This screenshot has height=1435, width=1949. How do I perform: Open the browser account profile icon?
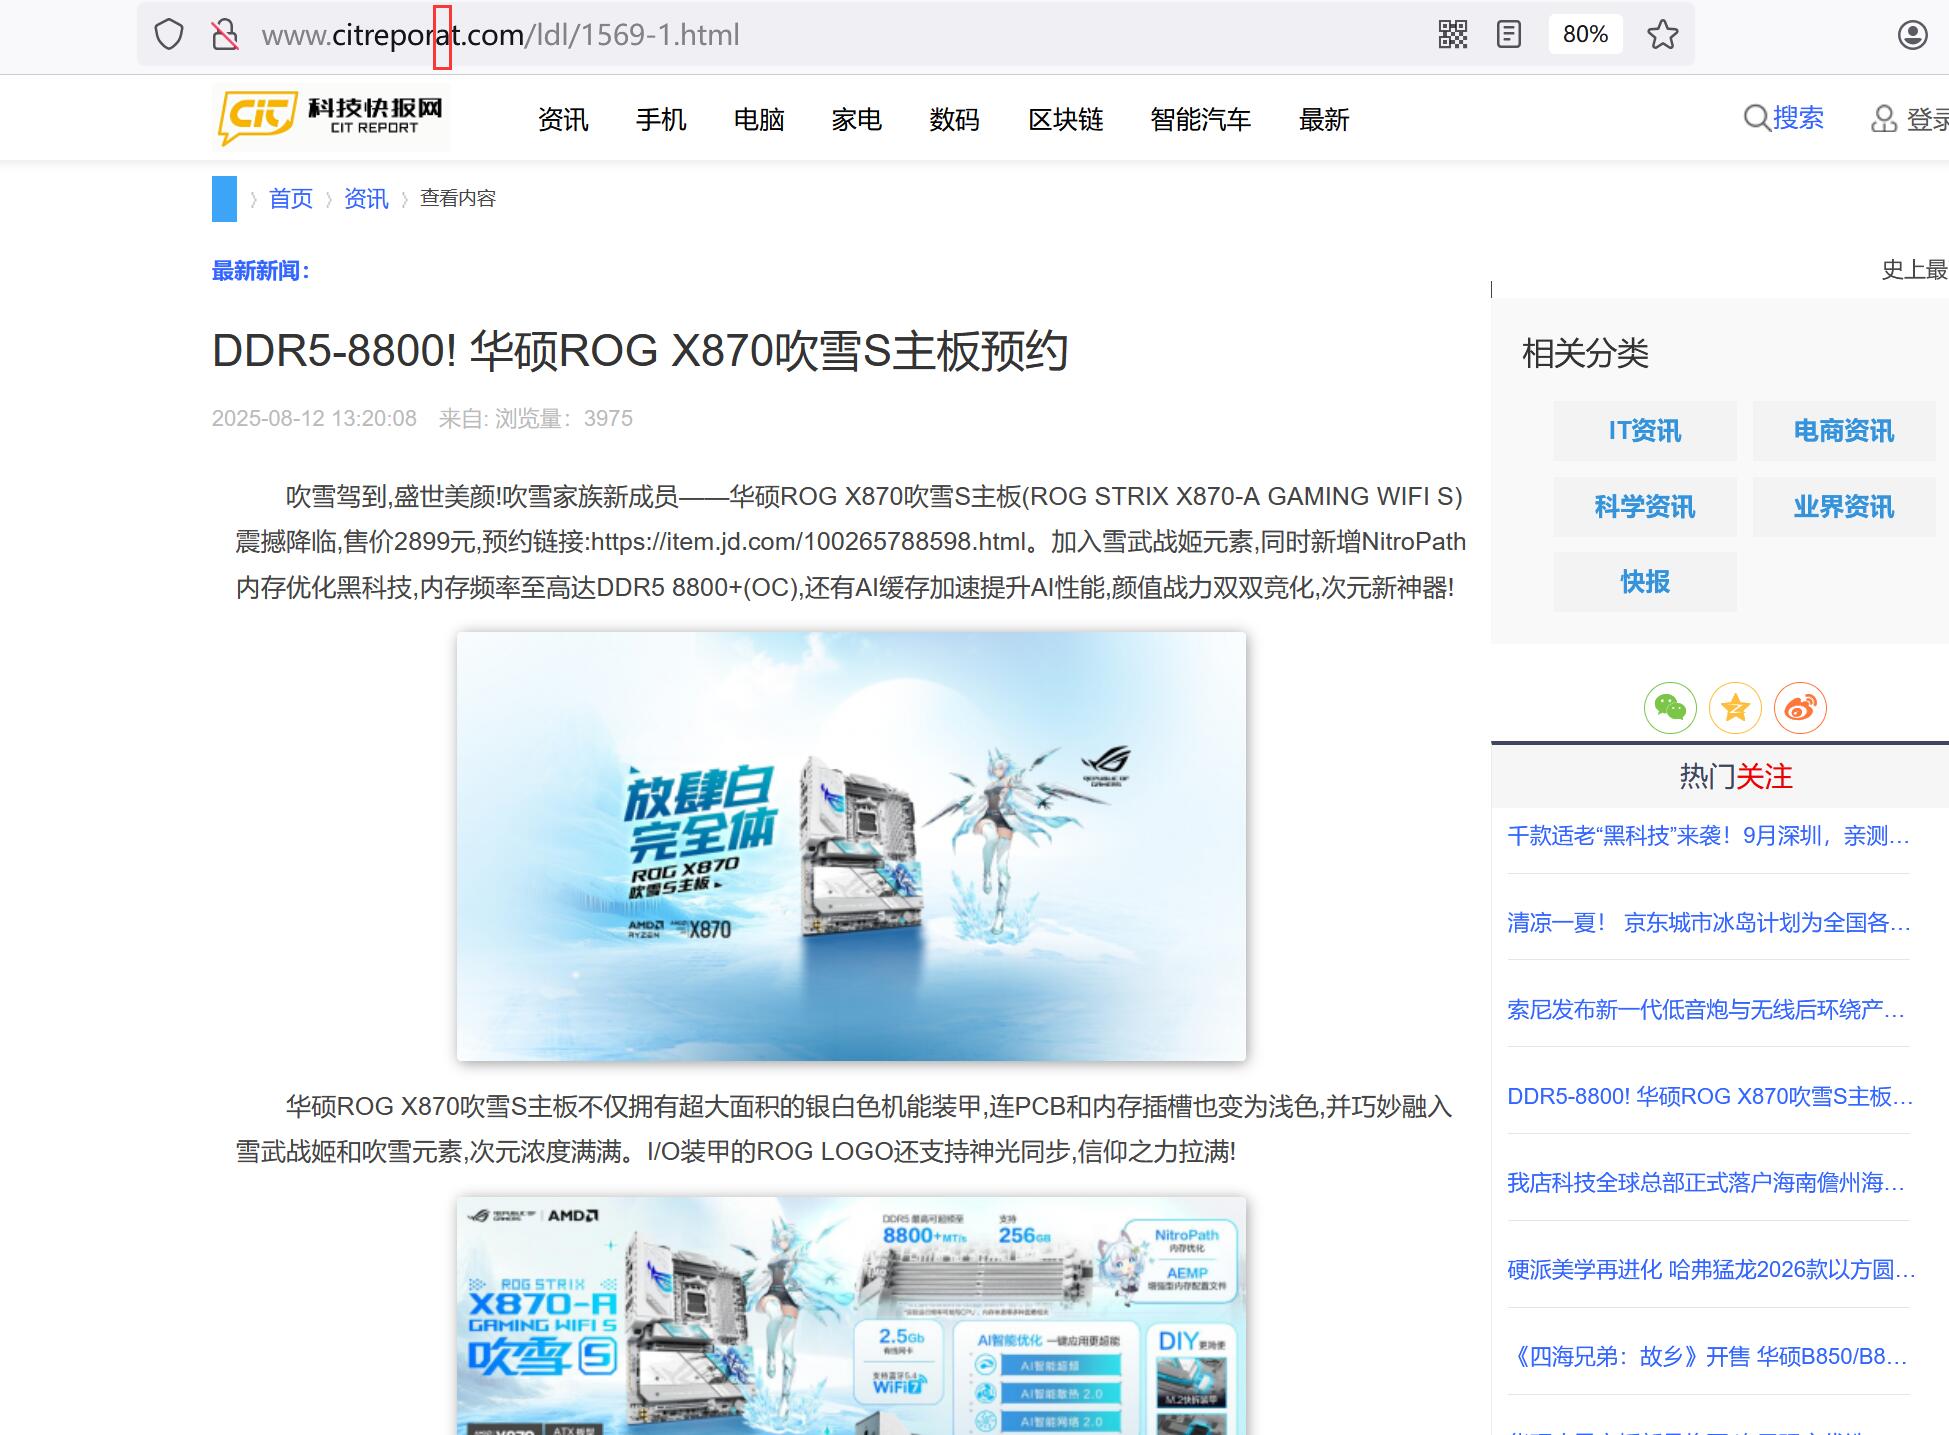click(x=1910, y=34)
